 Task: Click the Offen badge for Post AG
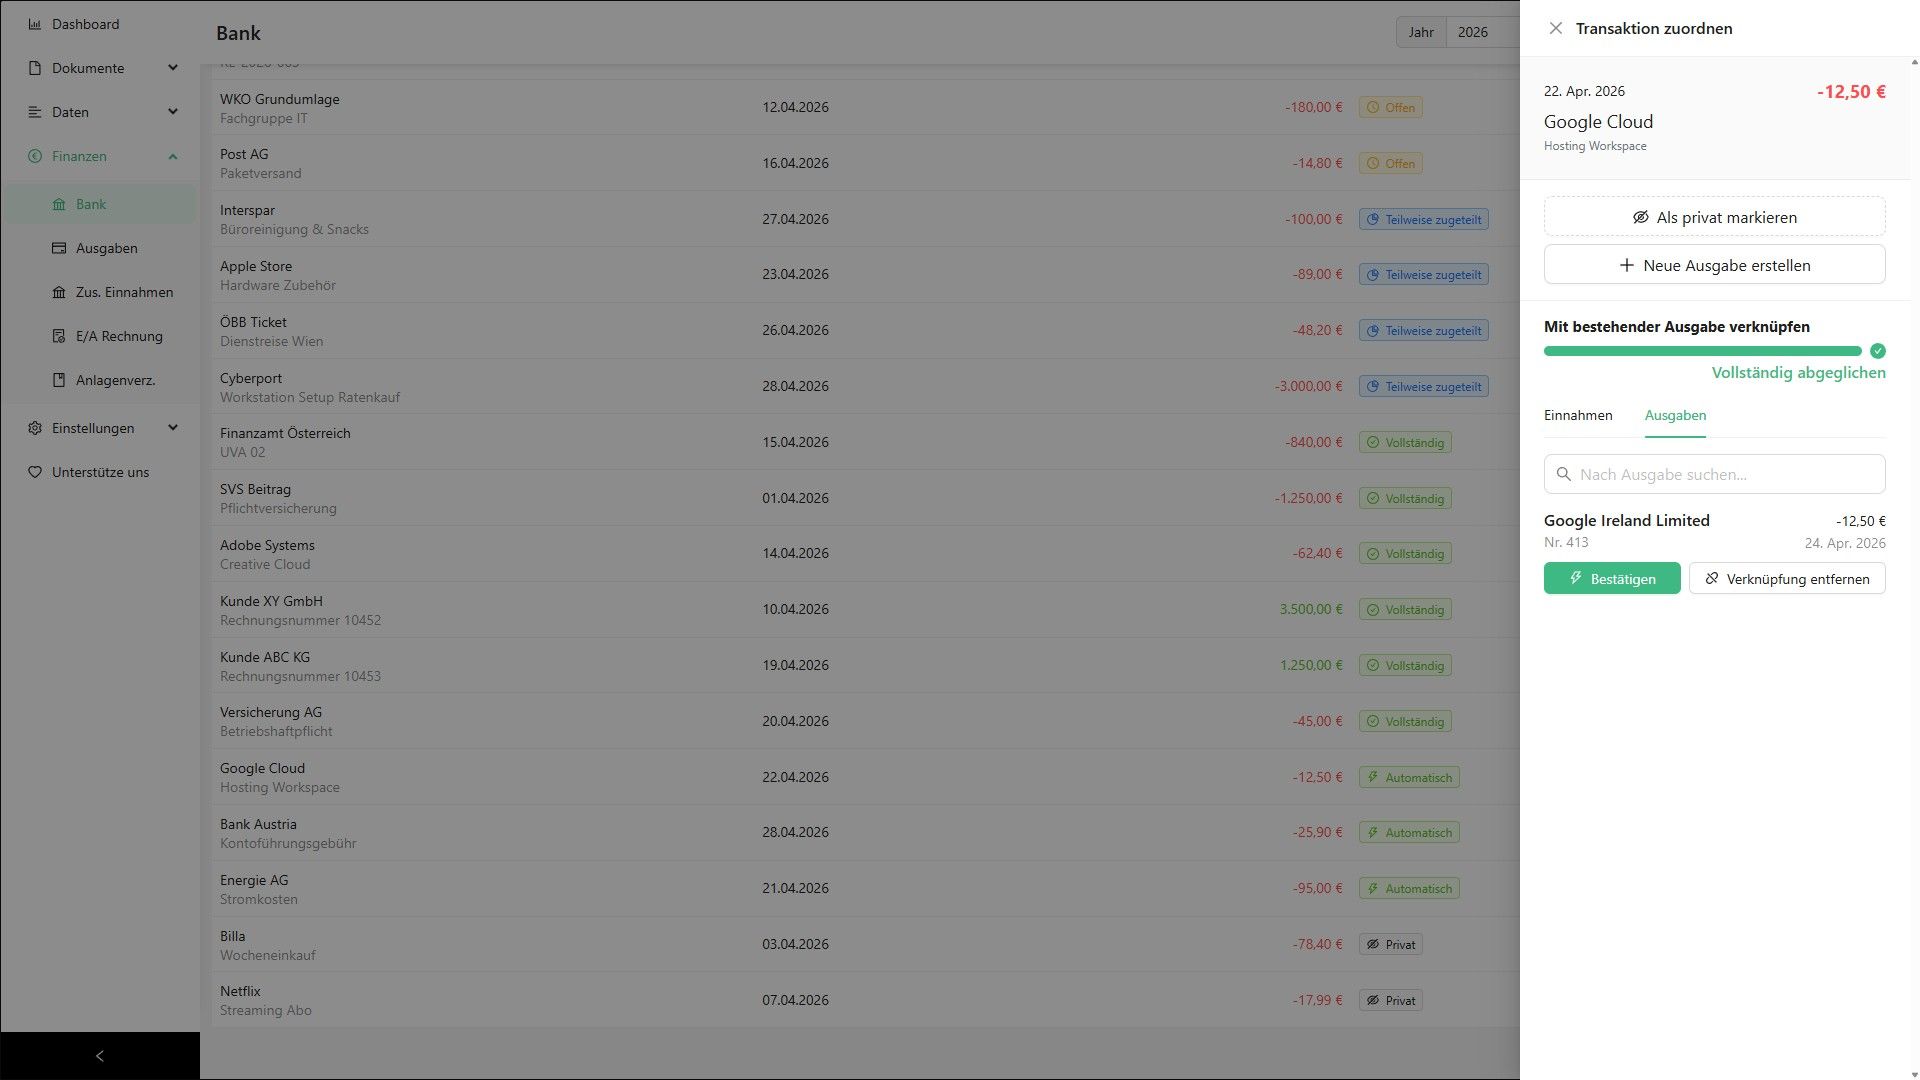pos(1390,163)
